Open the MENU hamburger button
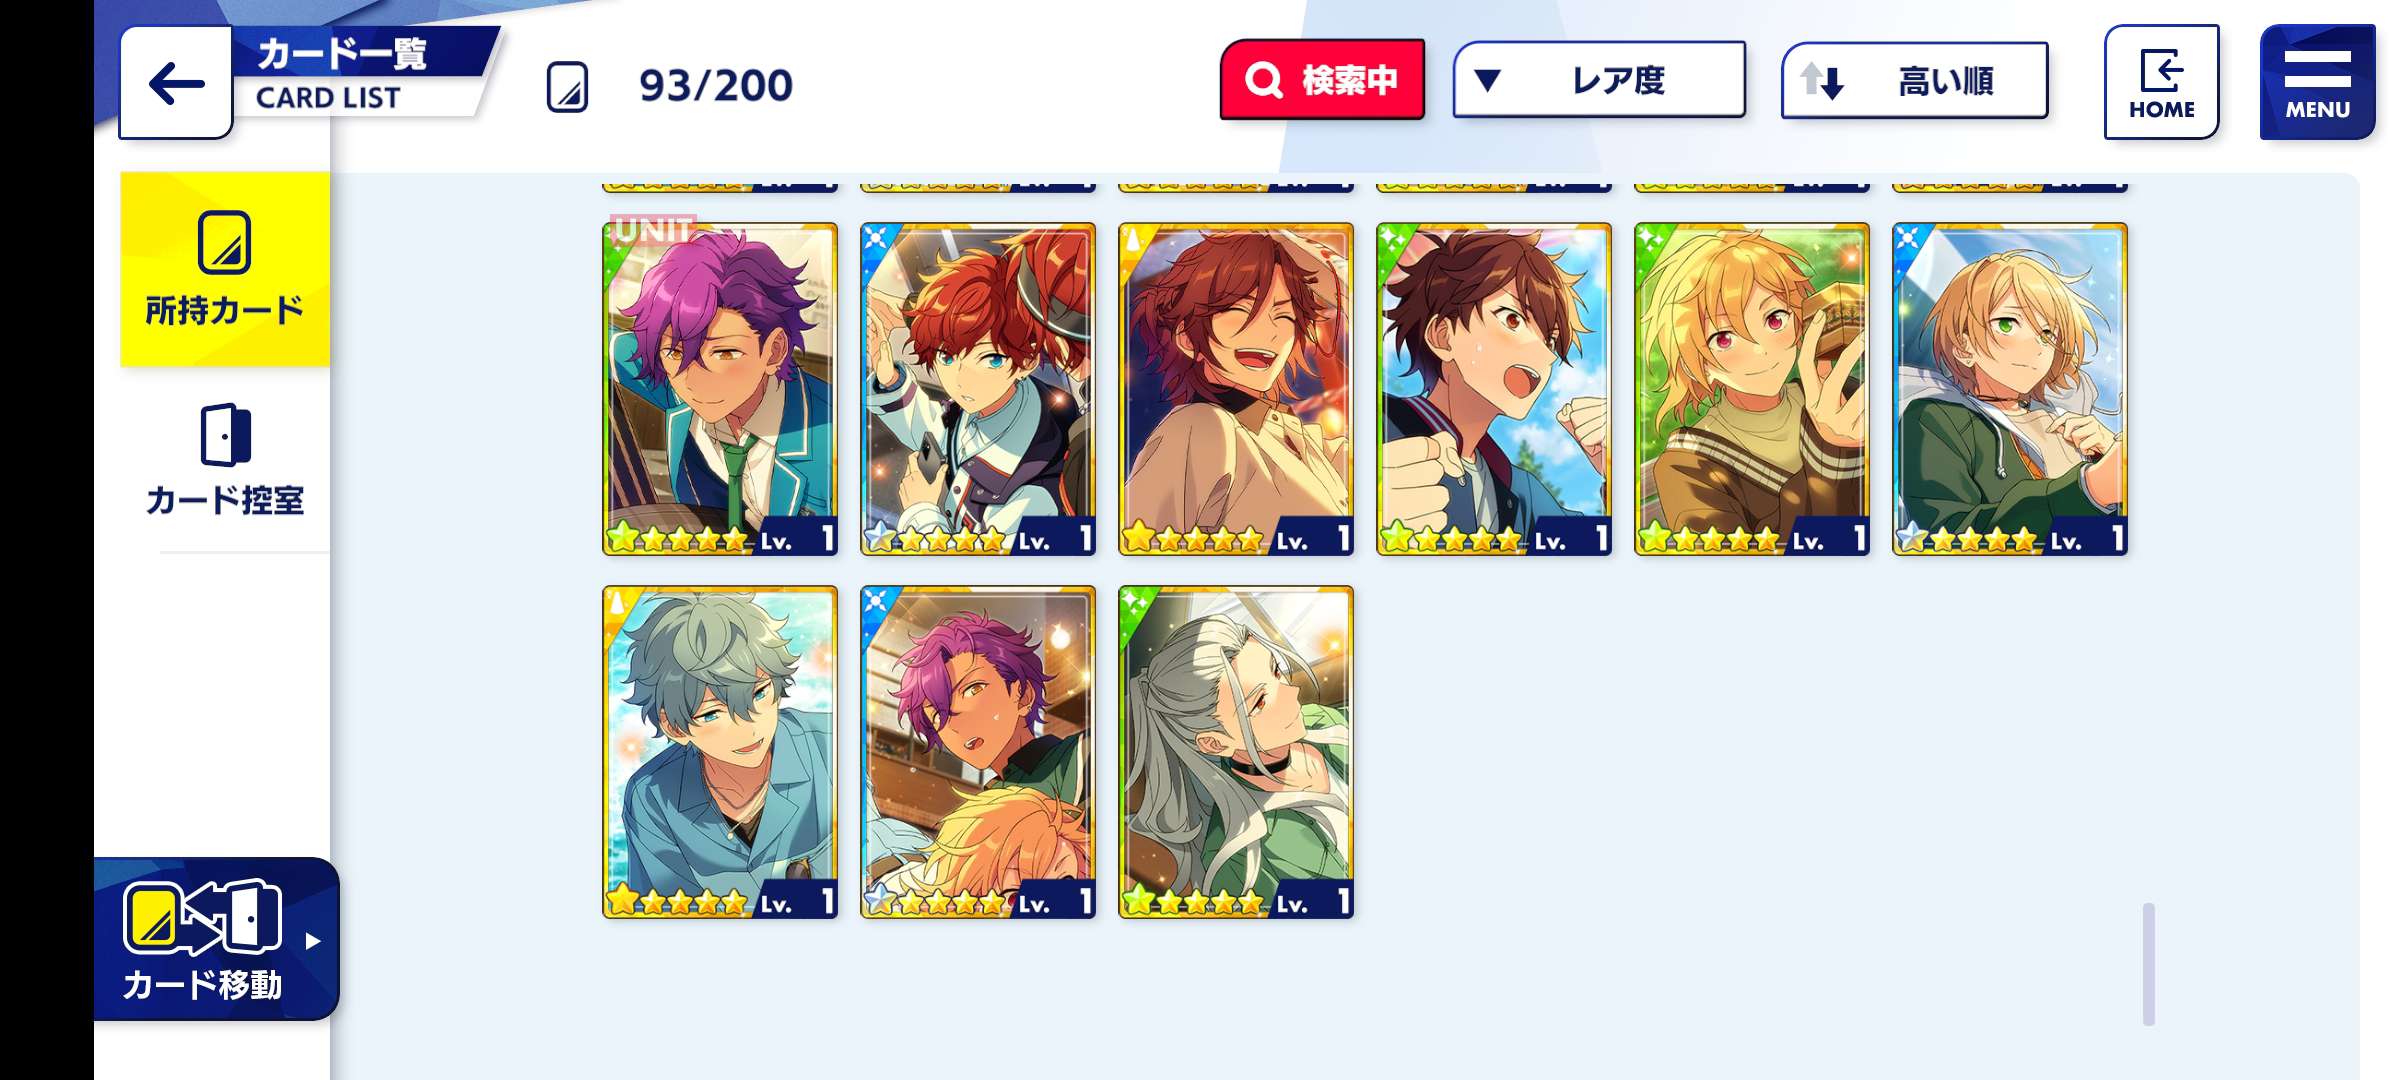 (x=2317, y=82)
